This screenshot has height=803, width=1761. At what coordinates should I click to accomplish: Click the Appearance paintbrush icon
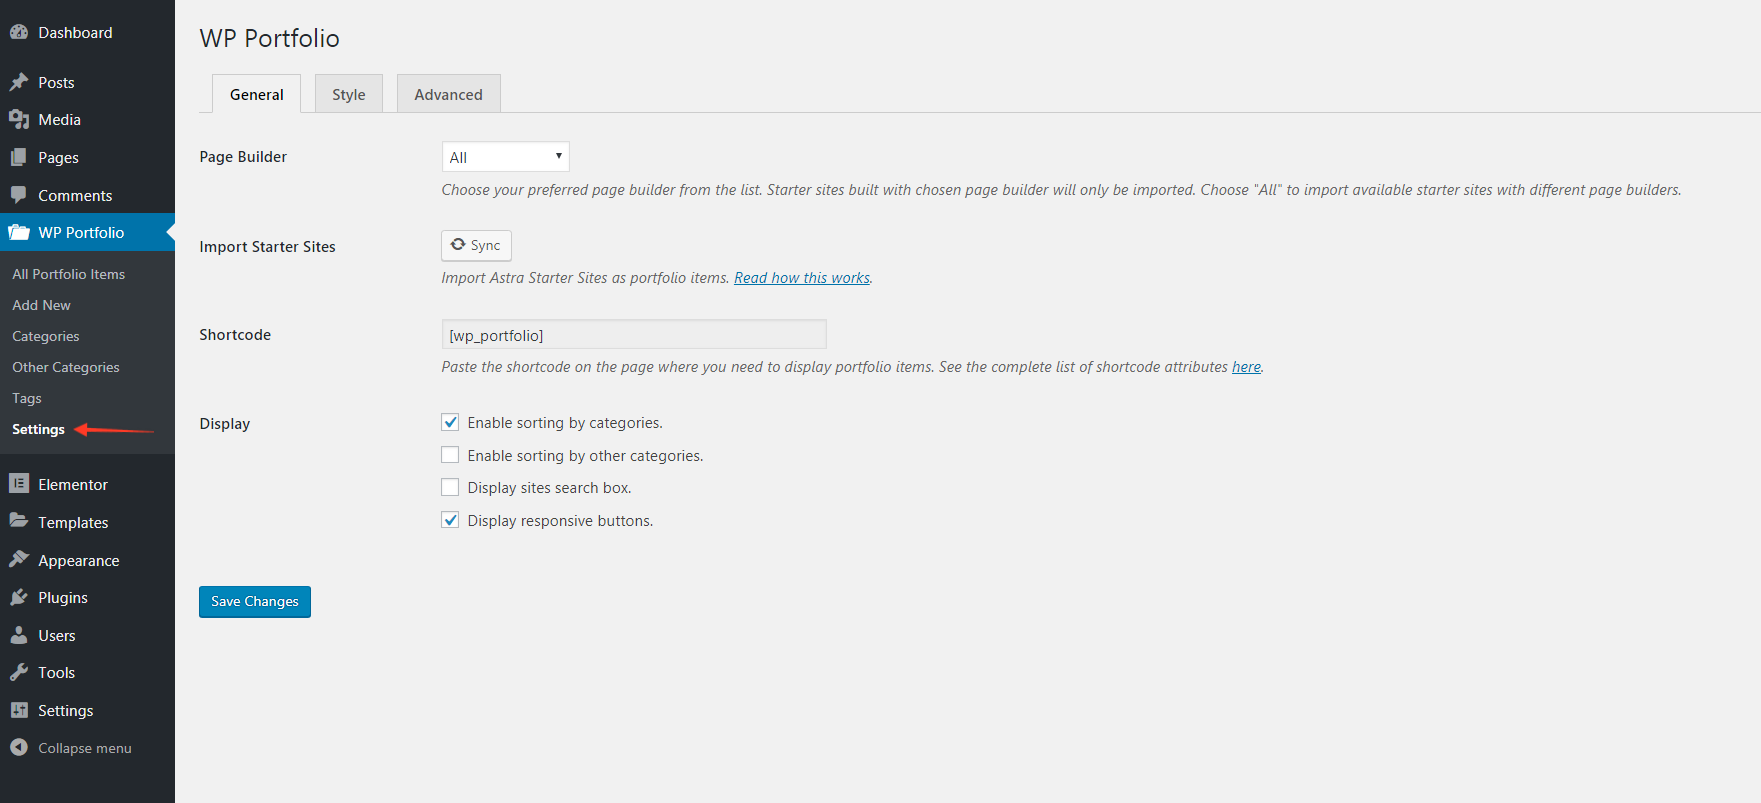coord(19,559)
